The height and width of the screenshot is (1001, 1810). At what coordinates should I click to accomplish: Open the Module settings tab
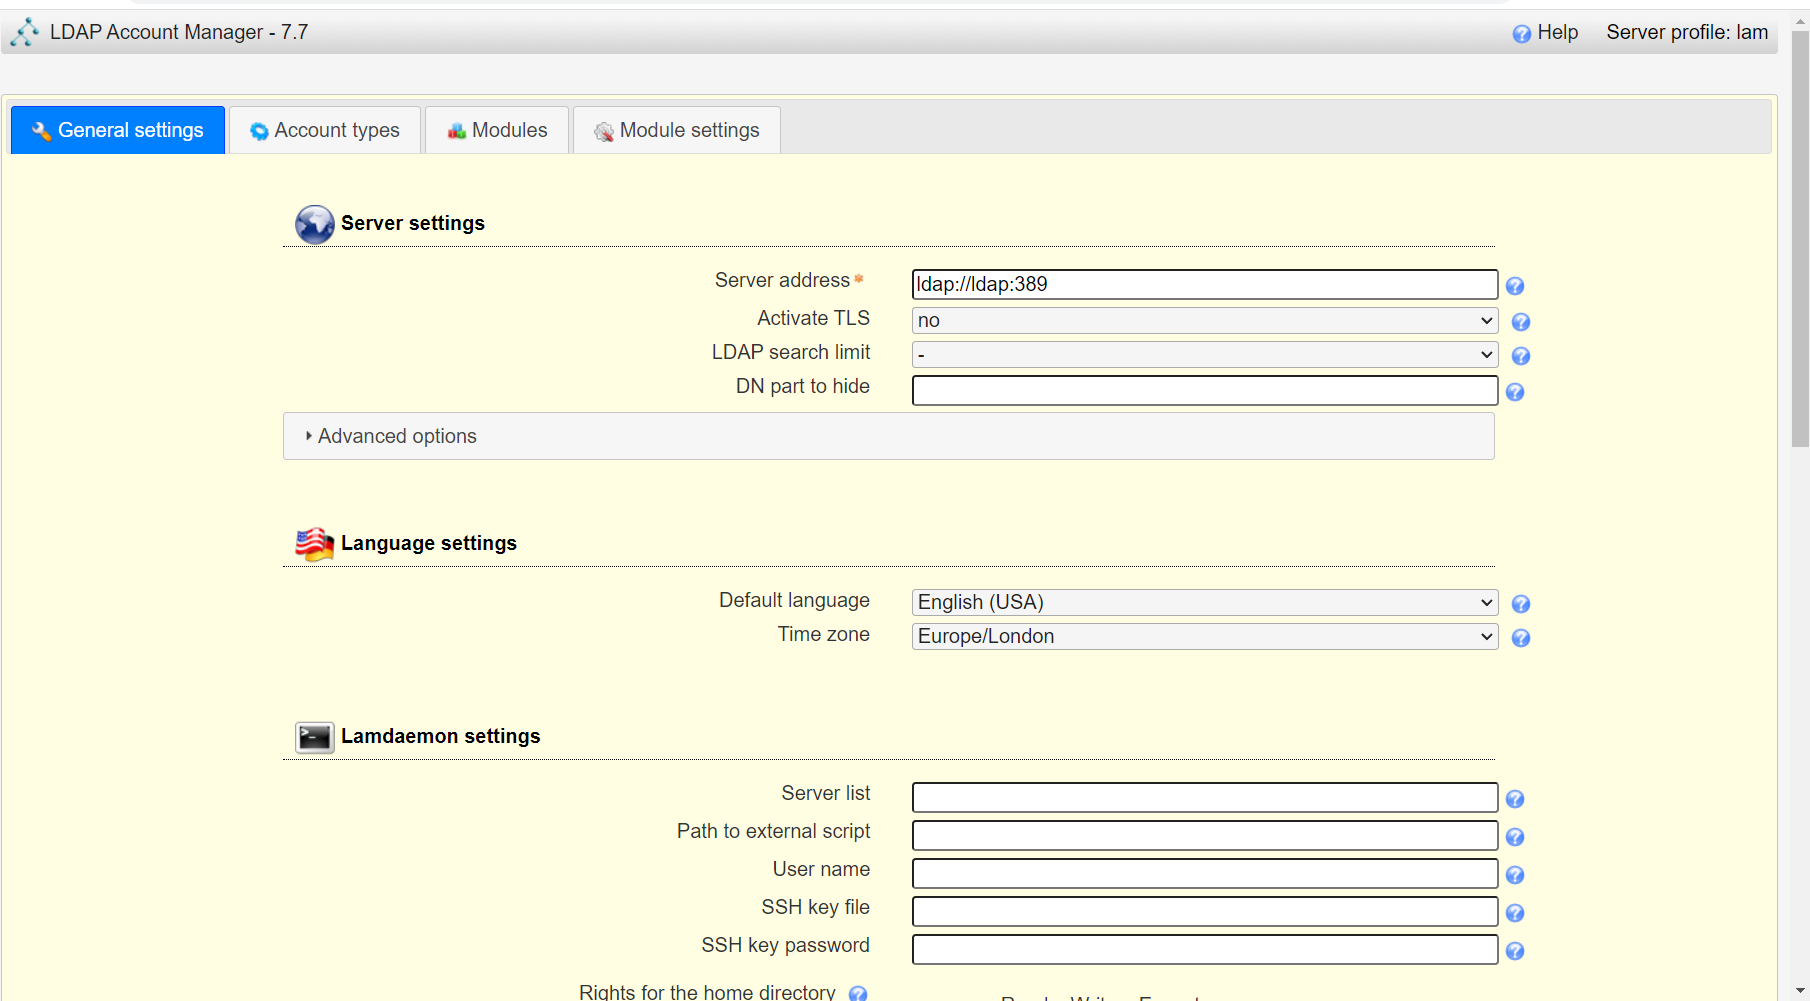pyautogui.click(x=677, y=130)
